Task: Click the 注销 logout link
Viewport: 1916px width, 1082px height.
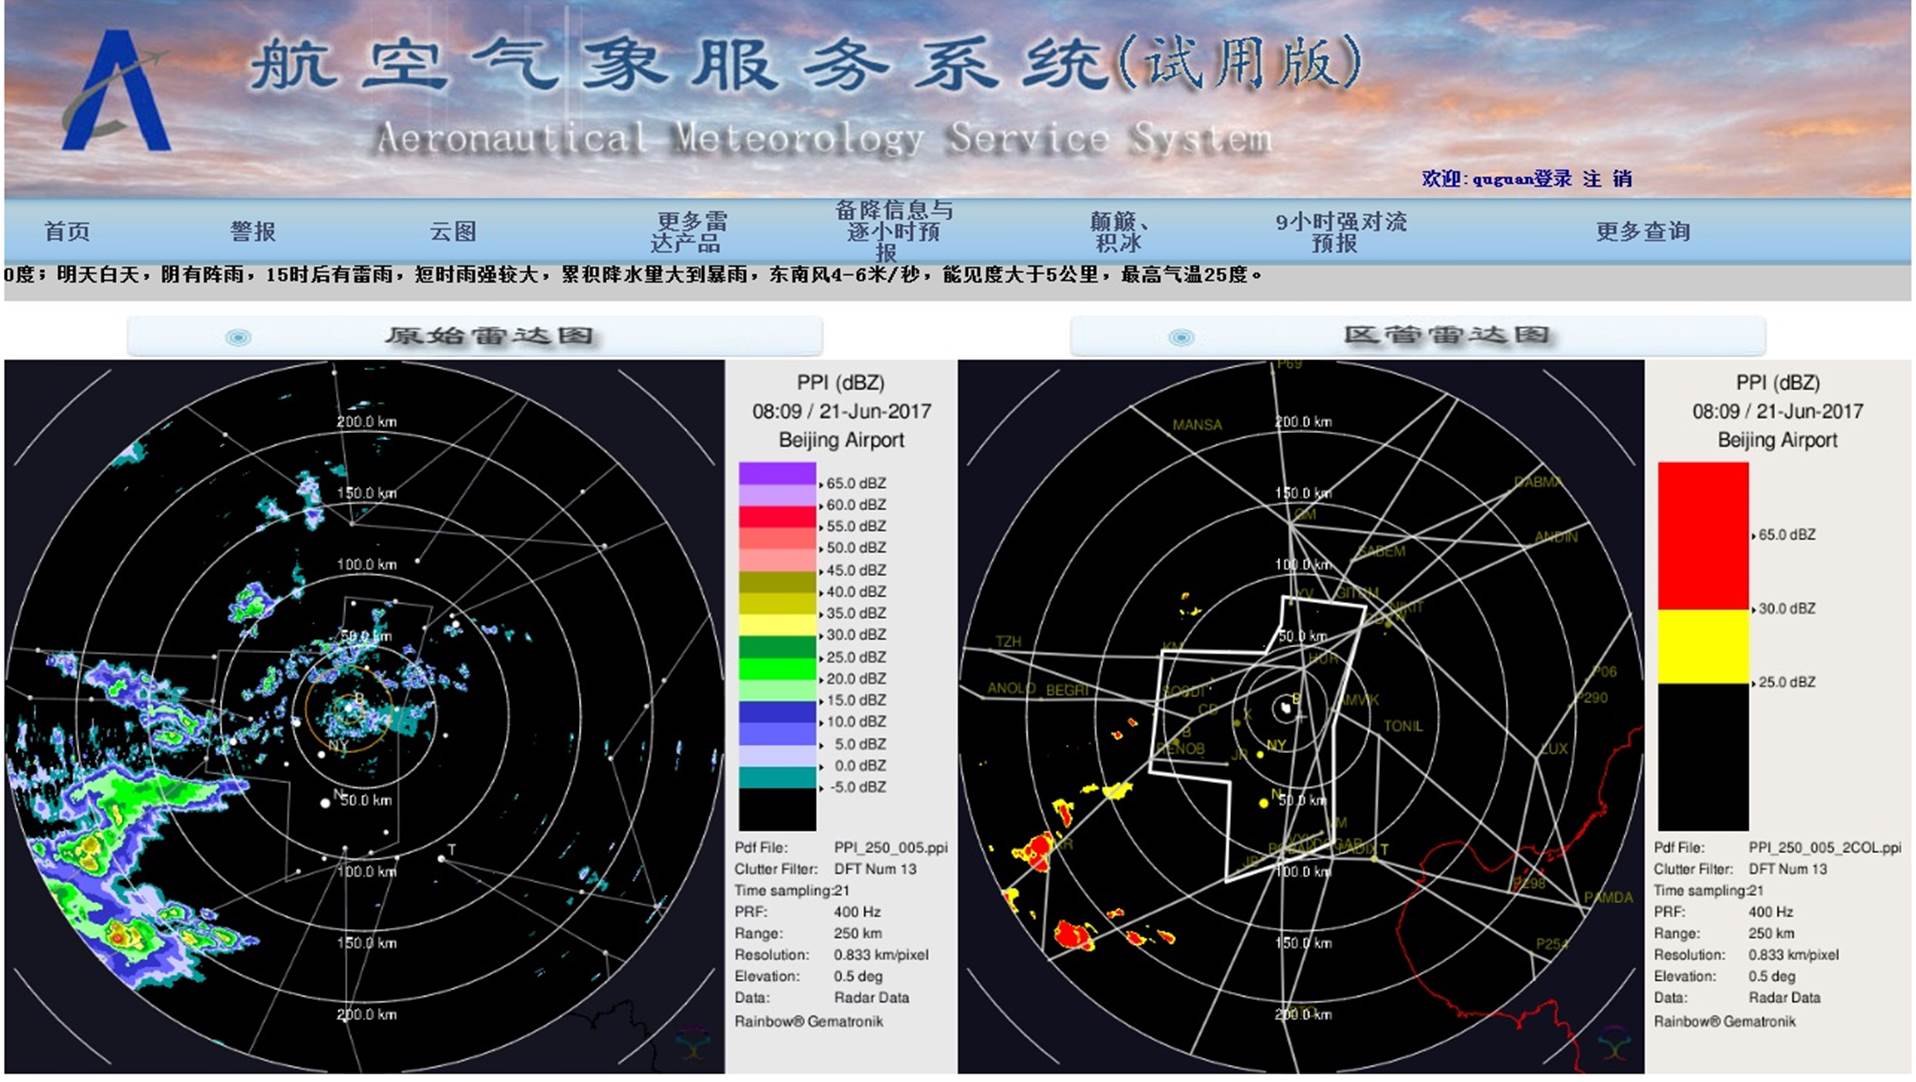Action: (1607, 179)
